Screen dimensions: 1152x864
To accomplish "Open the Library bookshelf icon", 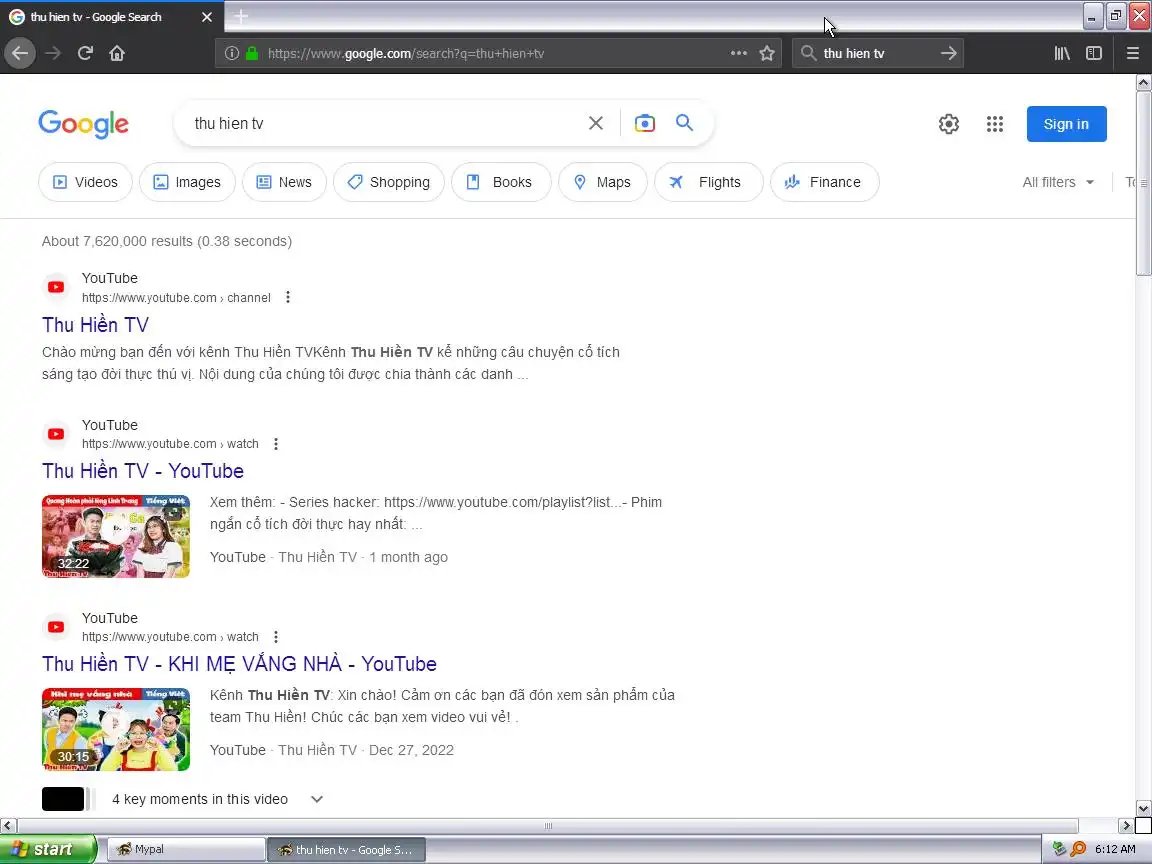I will (x=1062, y=53).
